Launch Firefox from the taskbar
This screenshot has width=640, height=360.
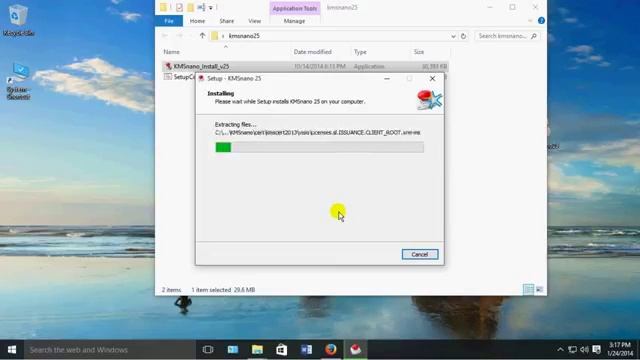pyautogui.click(x=331, y=350)
